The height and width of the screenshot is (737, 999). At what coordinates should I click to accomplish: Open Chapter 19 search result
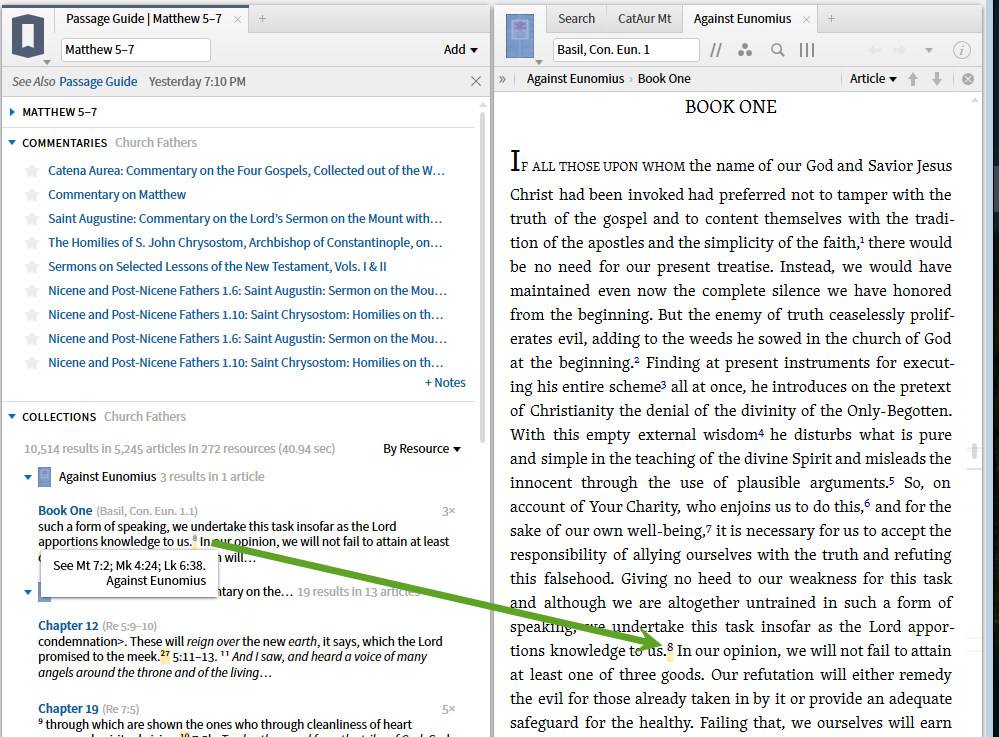click(x=68, y=709)
